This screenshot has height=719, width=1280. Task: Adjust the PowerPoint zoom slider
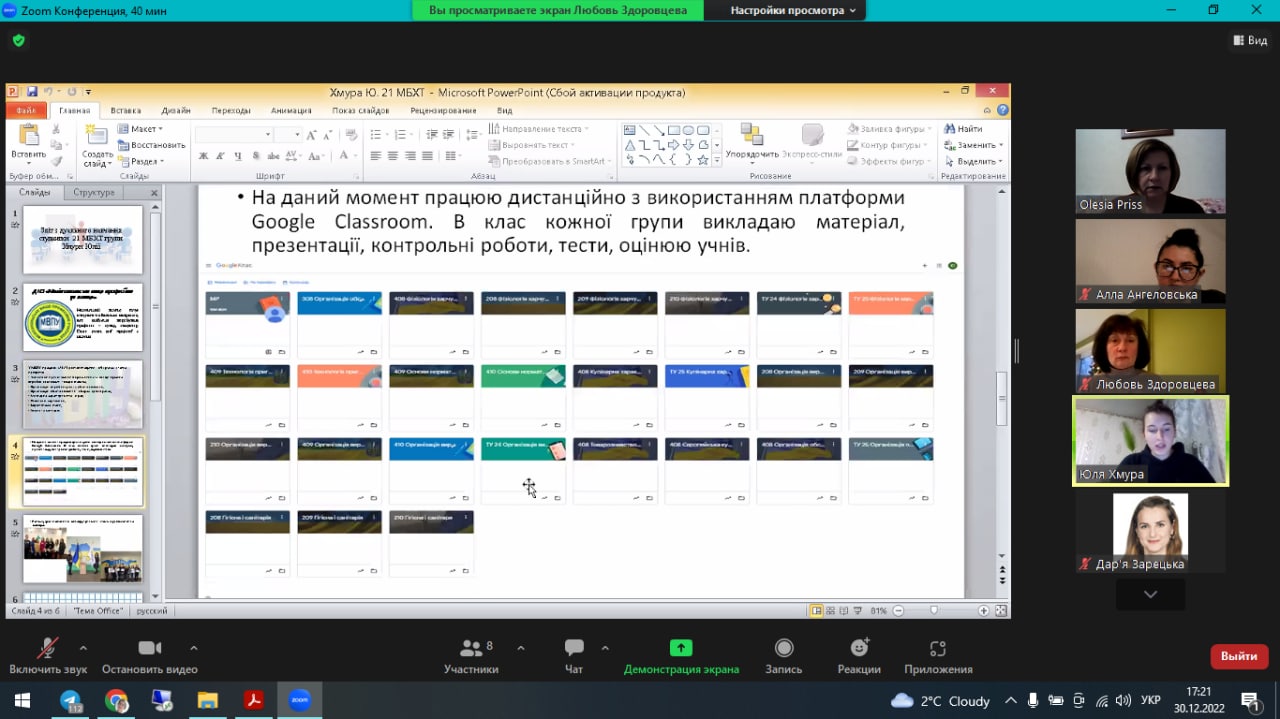(934, 610)
